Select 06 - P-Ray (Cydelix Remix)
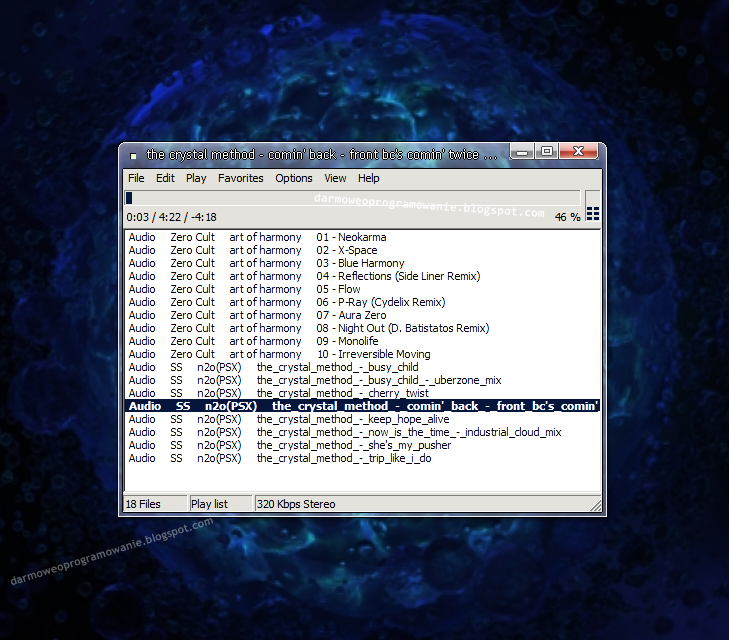 point(363,302)
